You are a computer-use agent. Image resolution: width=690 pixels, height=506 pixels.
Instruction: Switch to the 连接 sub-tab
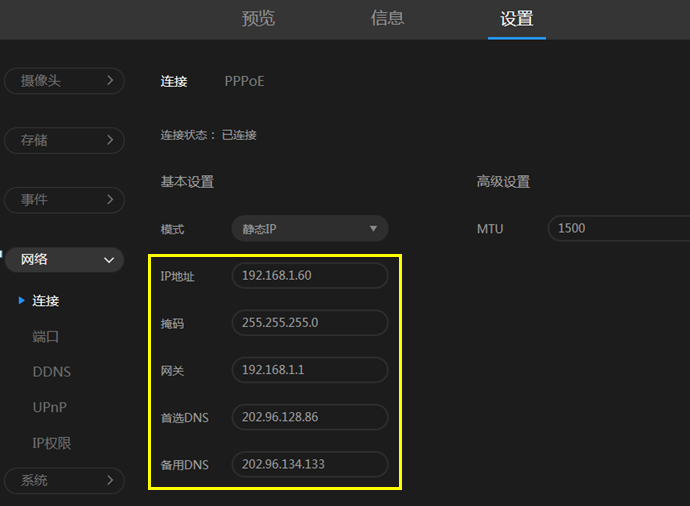click(x=174, y=81)
